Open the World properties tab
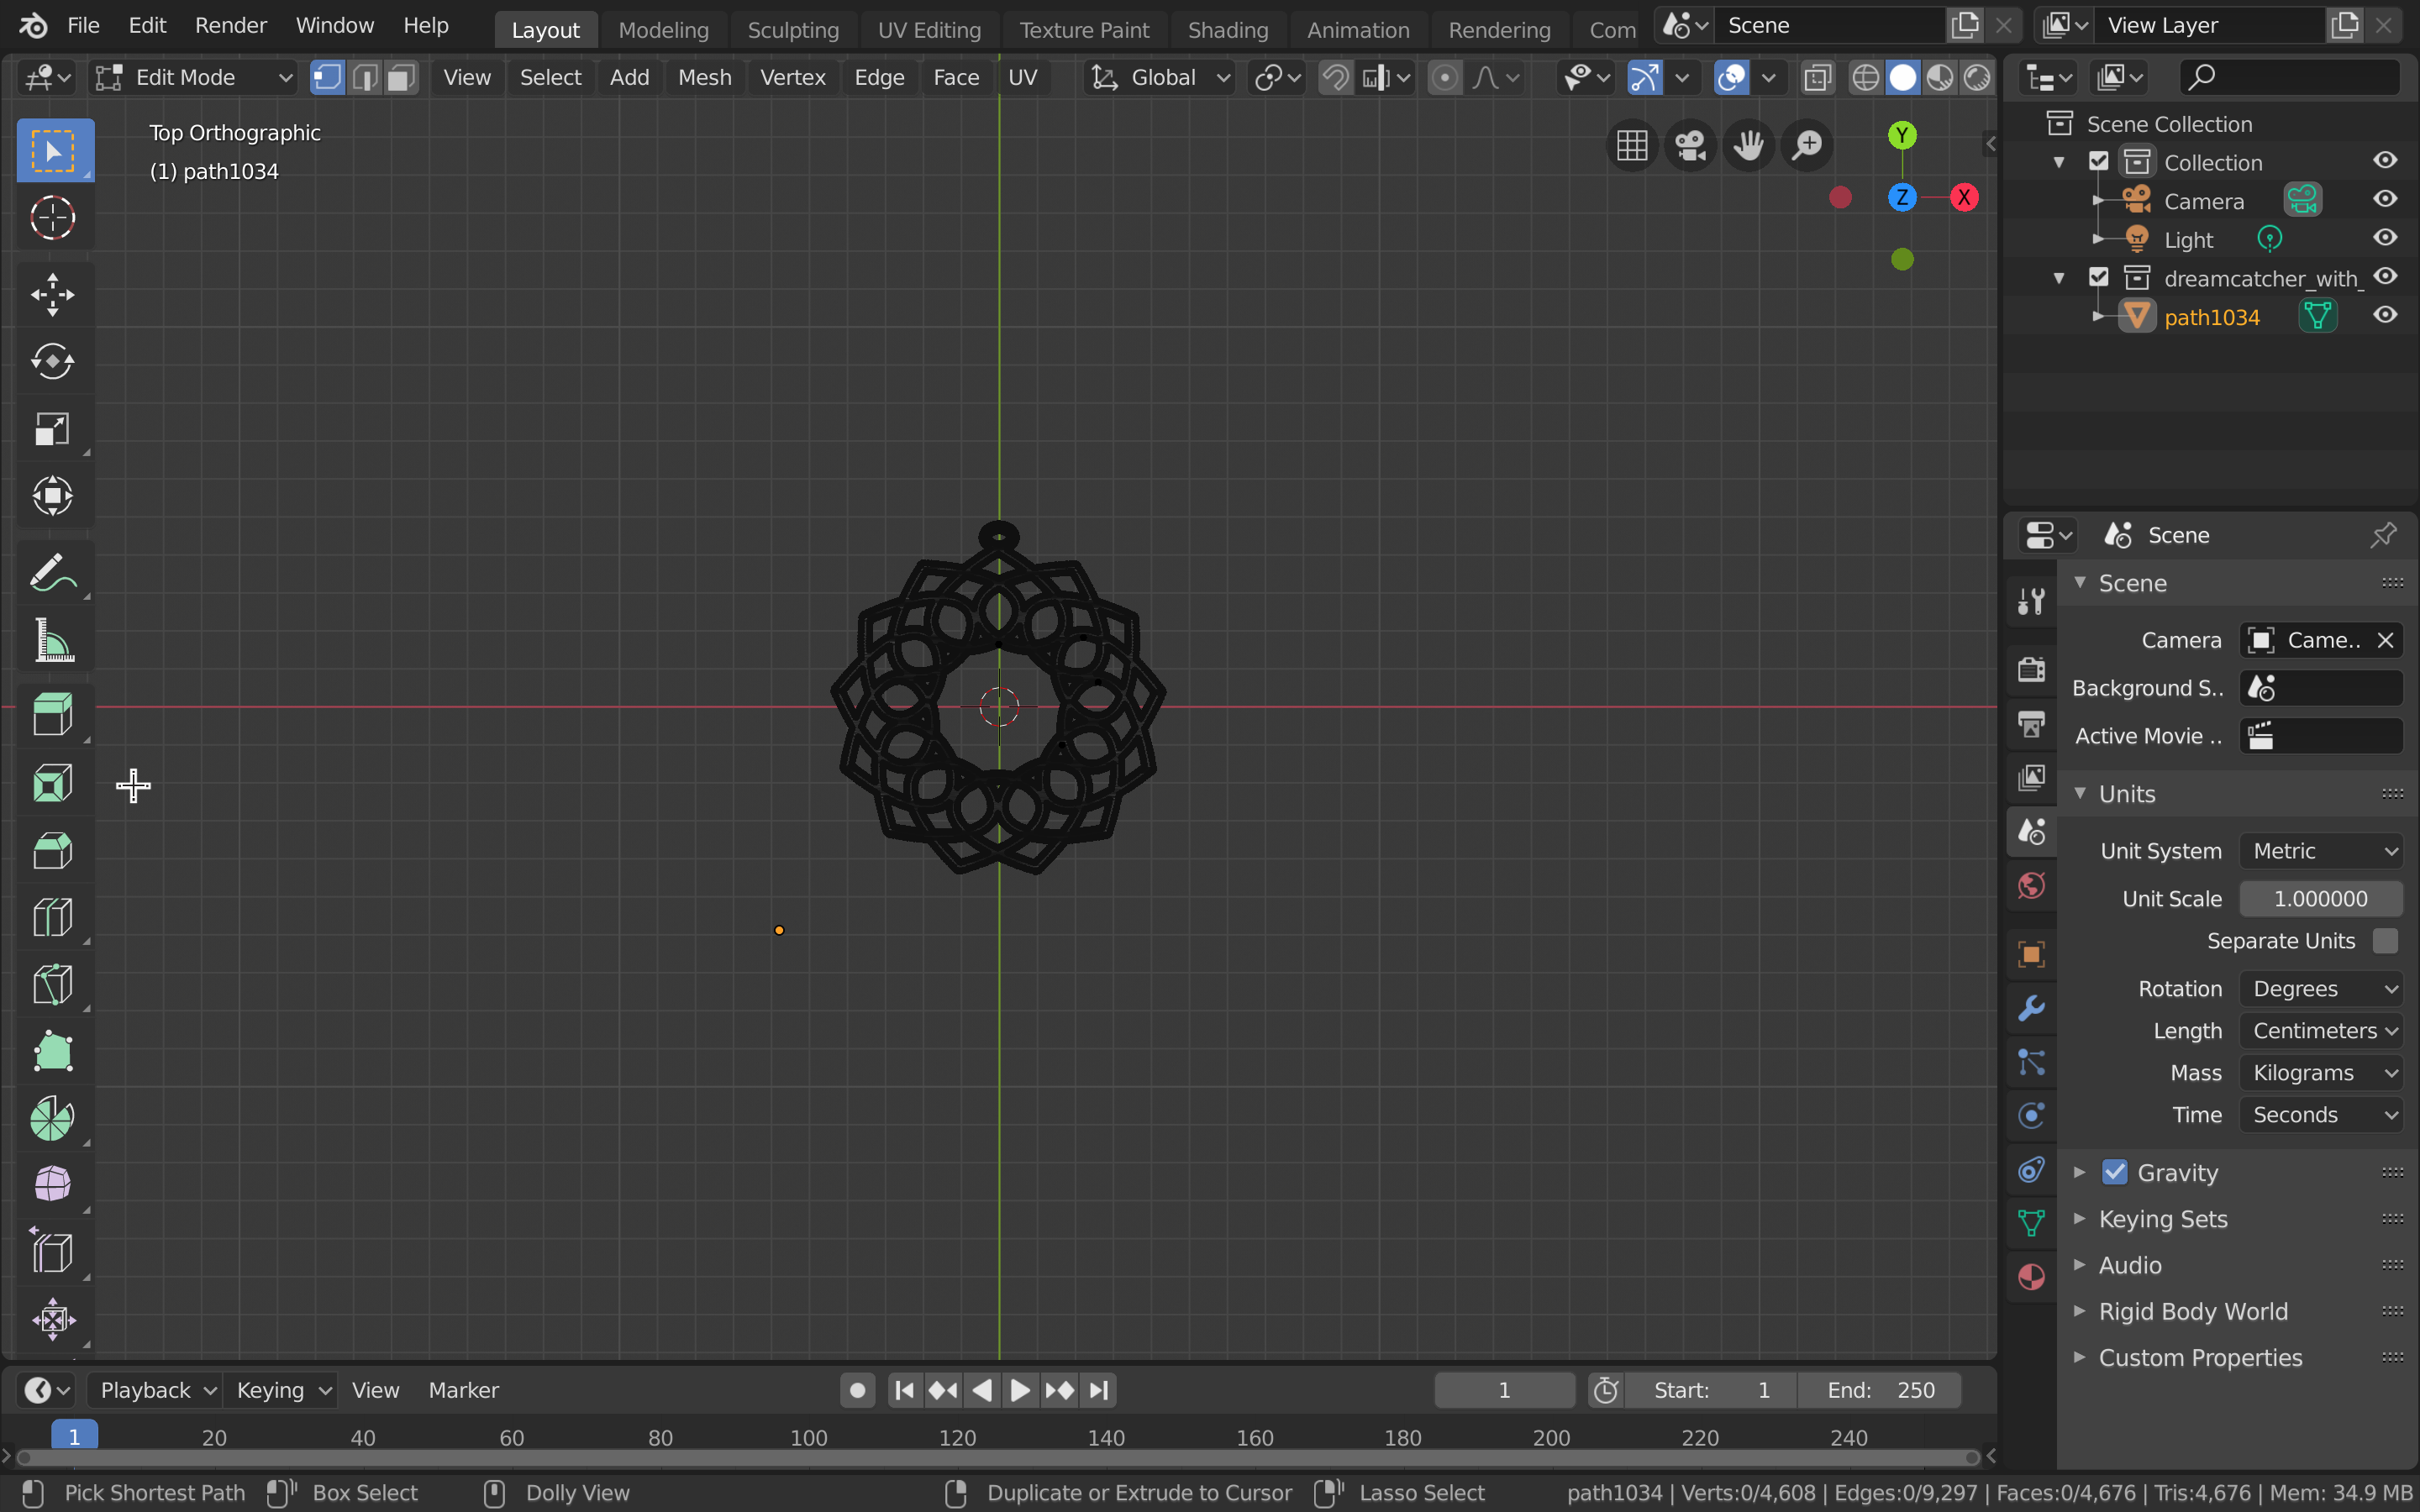Image resolution: width=2420 pixels, height=1512 pixels. coord(2031,886)
